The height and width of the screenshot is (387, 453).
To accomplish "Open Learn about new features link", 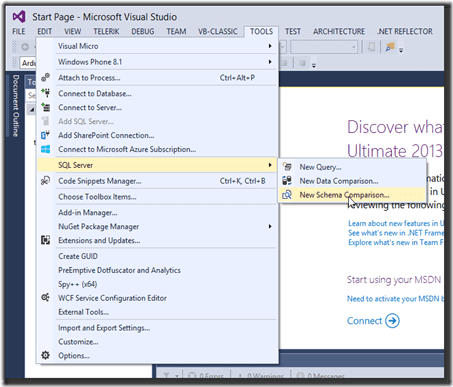I will point(396,223).
